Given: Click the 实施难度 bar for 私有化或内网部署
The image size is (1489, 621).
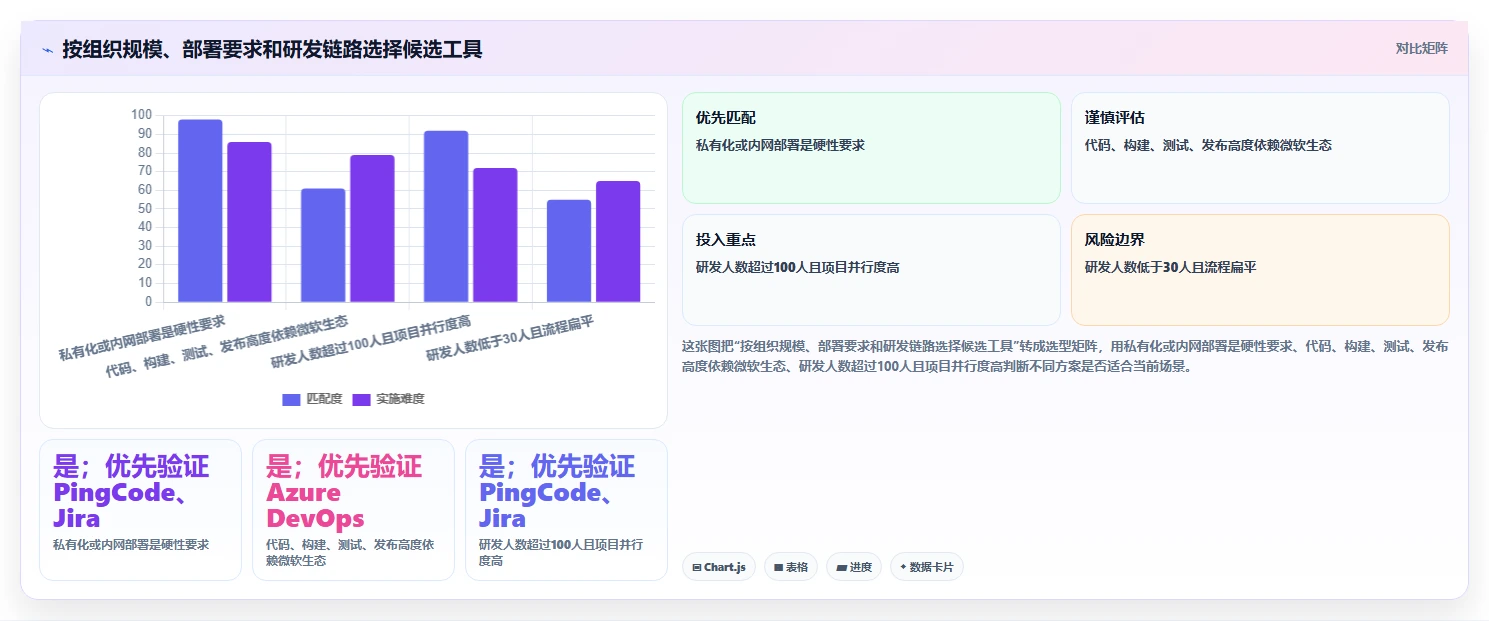Looking at the screenshot, I should click(249, 222).
